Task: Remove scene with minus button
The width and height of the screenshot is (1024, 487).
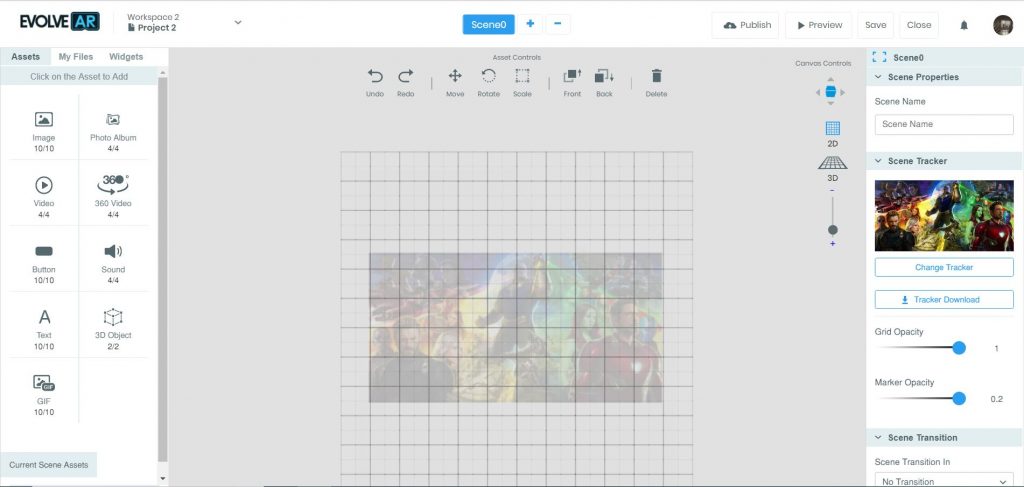Action: [x=557, y=24]
